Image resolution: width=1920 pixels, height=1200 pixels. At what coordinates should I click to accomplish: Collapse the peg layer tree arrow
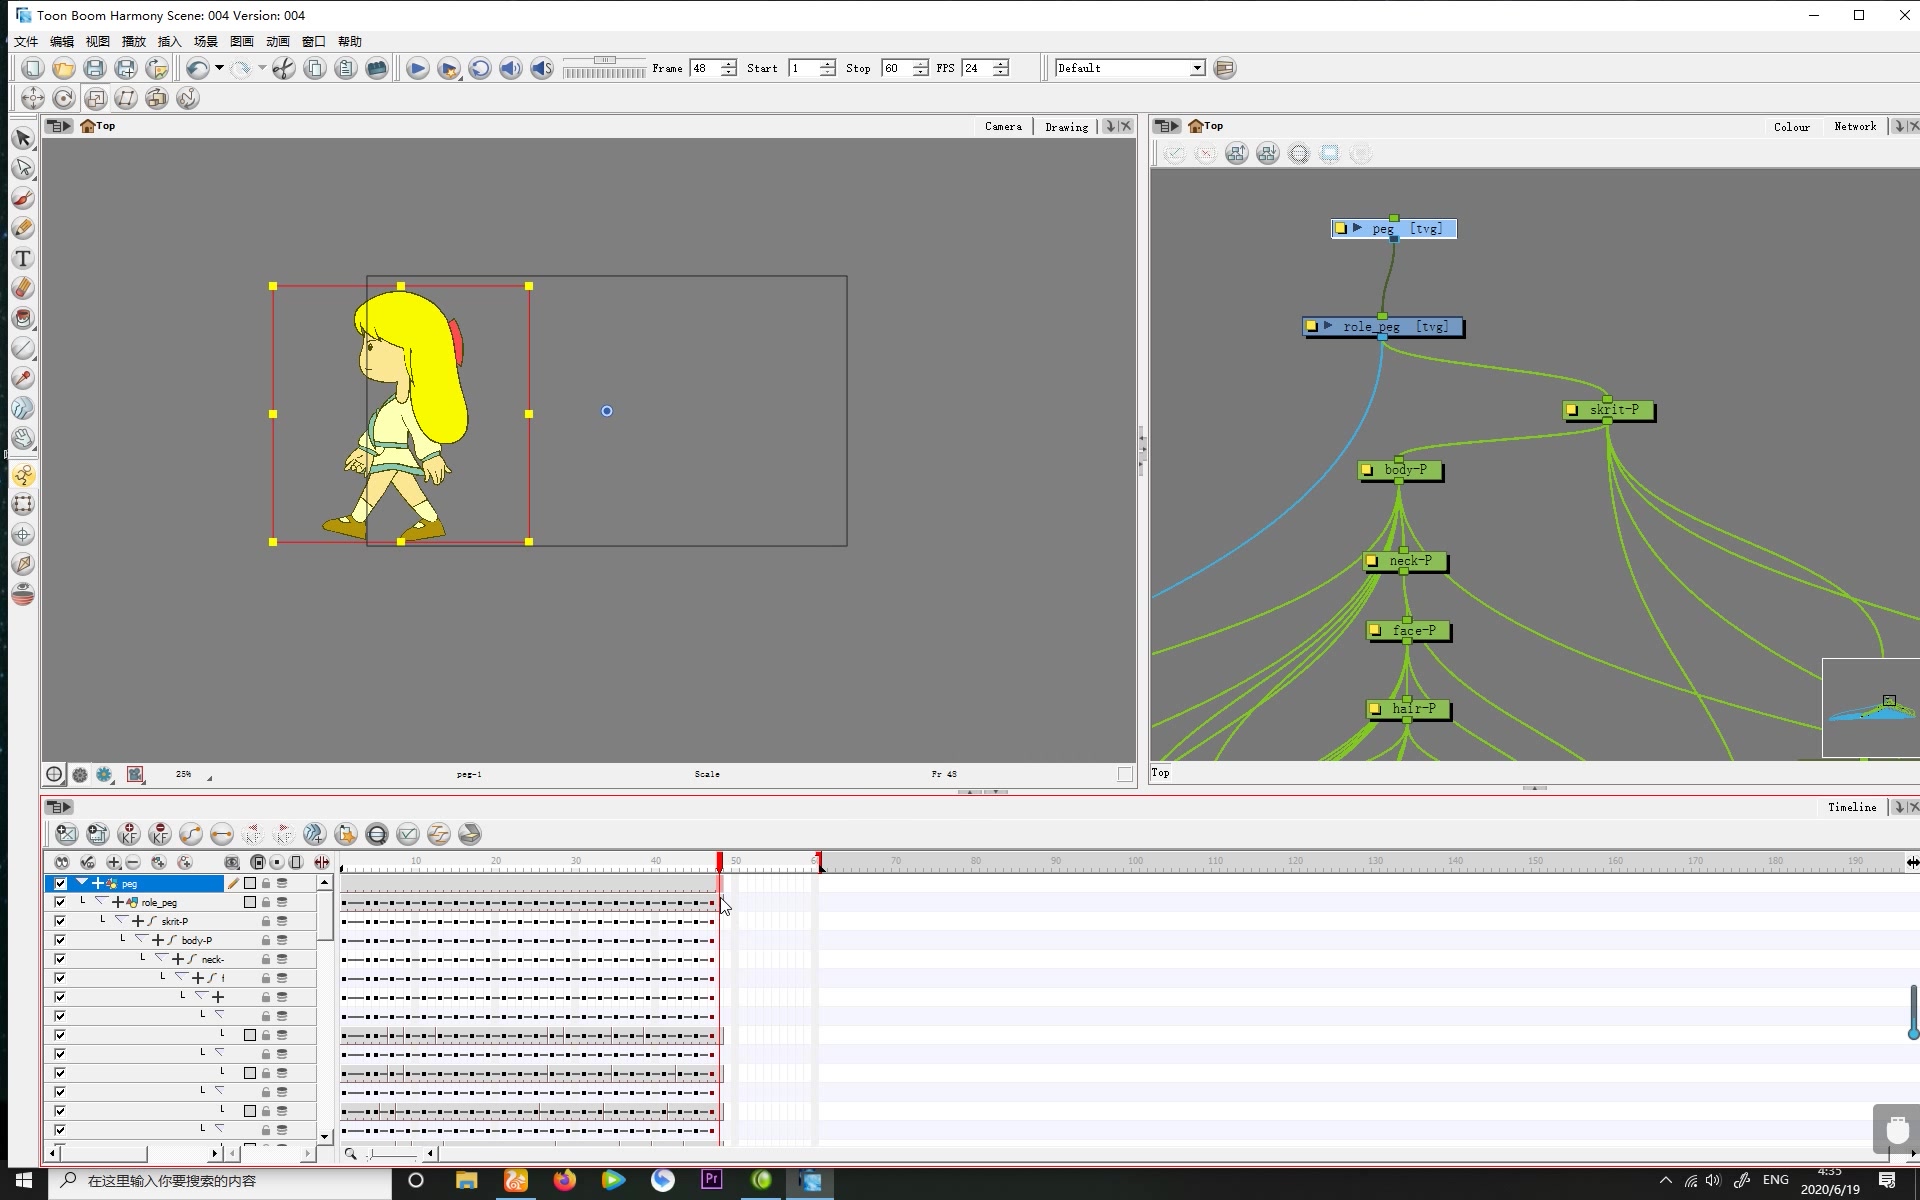point(82,882)
